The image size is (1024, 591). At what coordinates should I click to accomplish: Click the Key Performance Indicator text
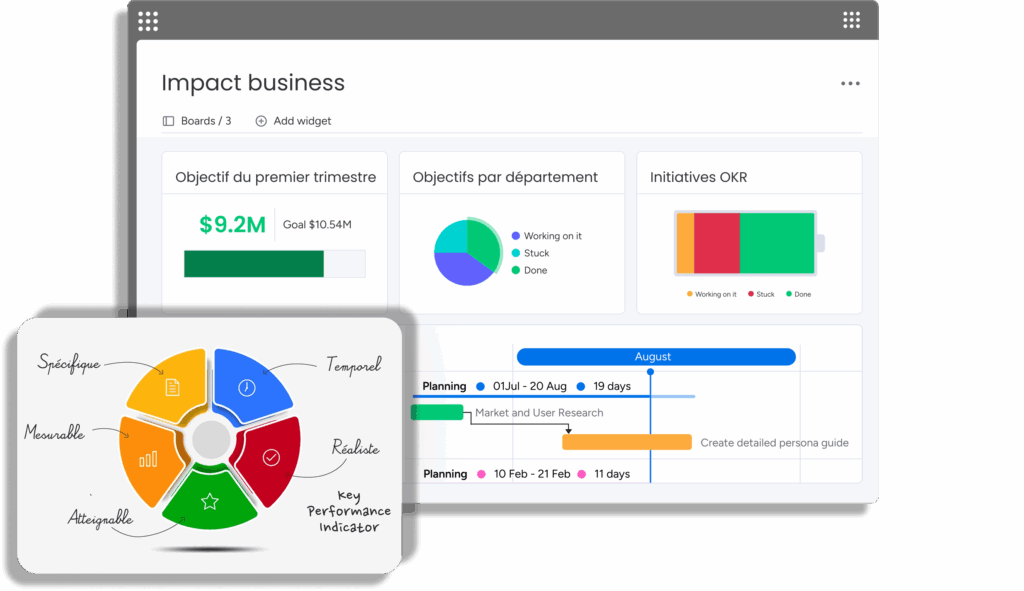click(349, 511)
